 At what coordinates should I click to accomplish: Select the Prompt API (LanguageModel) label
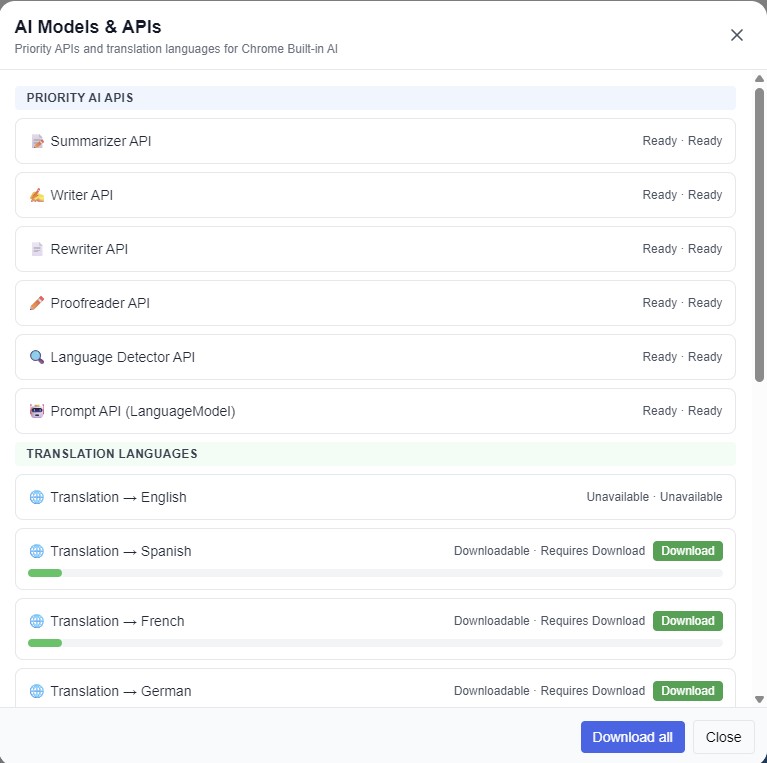[x=143, y=411]
